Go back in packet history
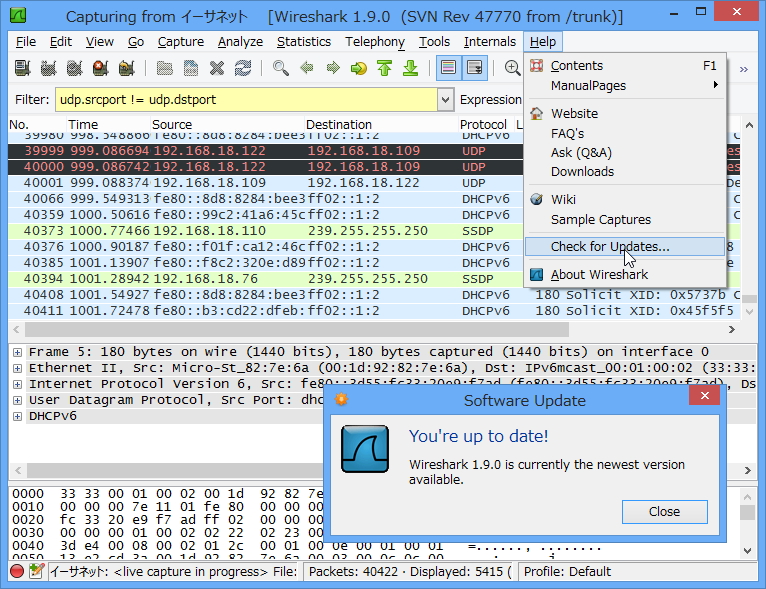 [x=307, y=68]
